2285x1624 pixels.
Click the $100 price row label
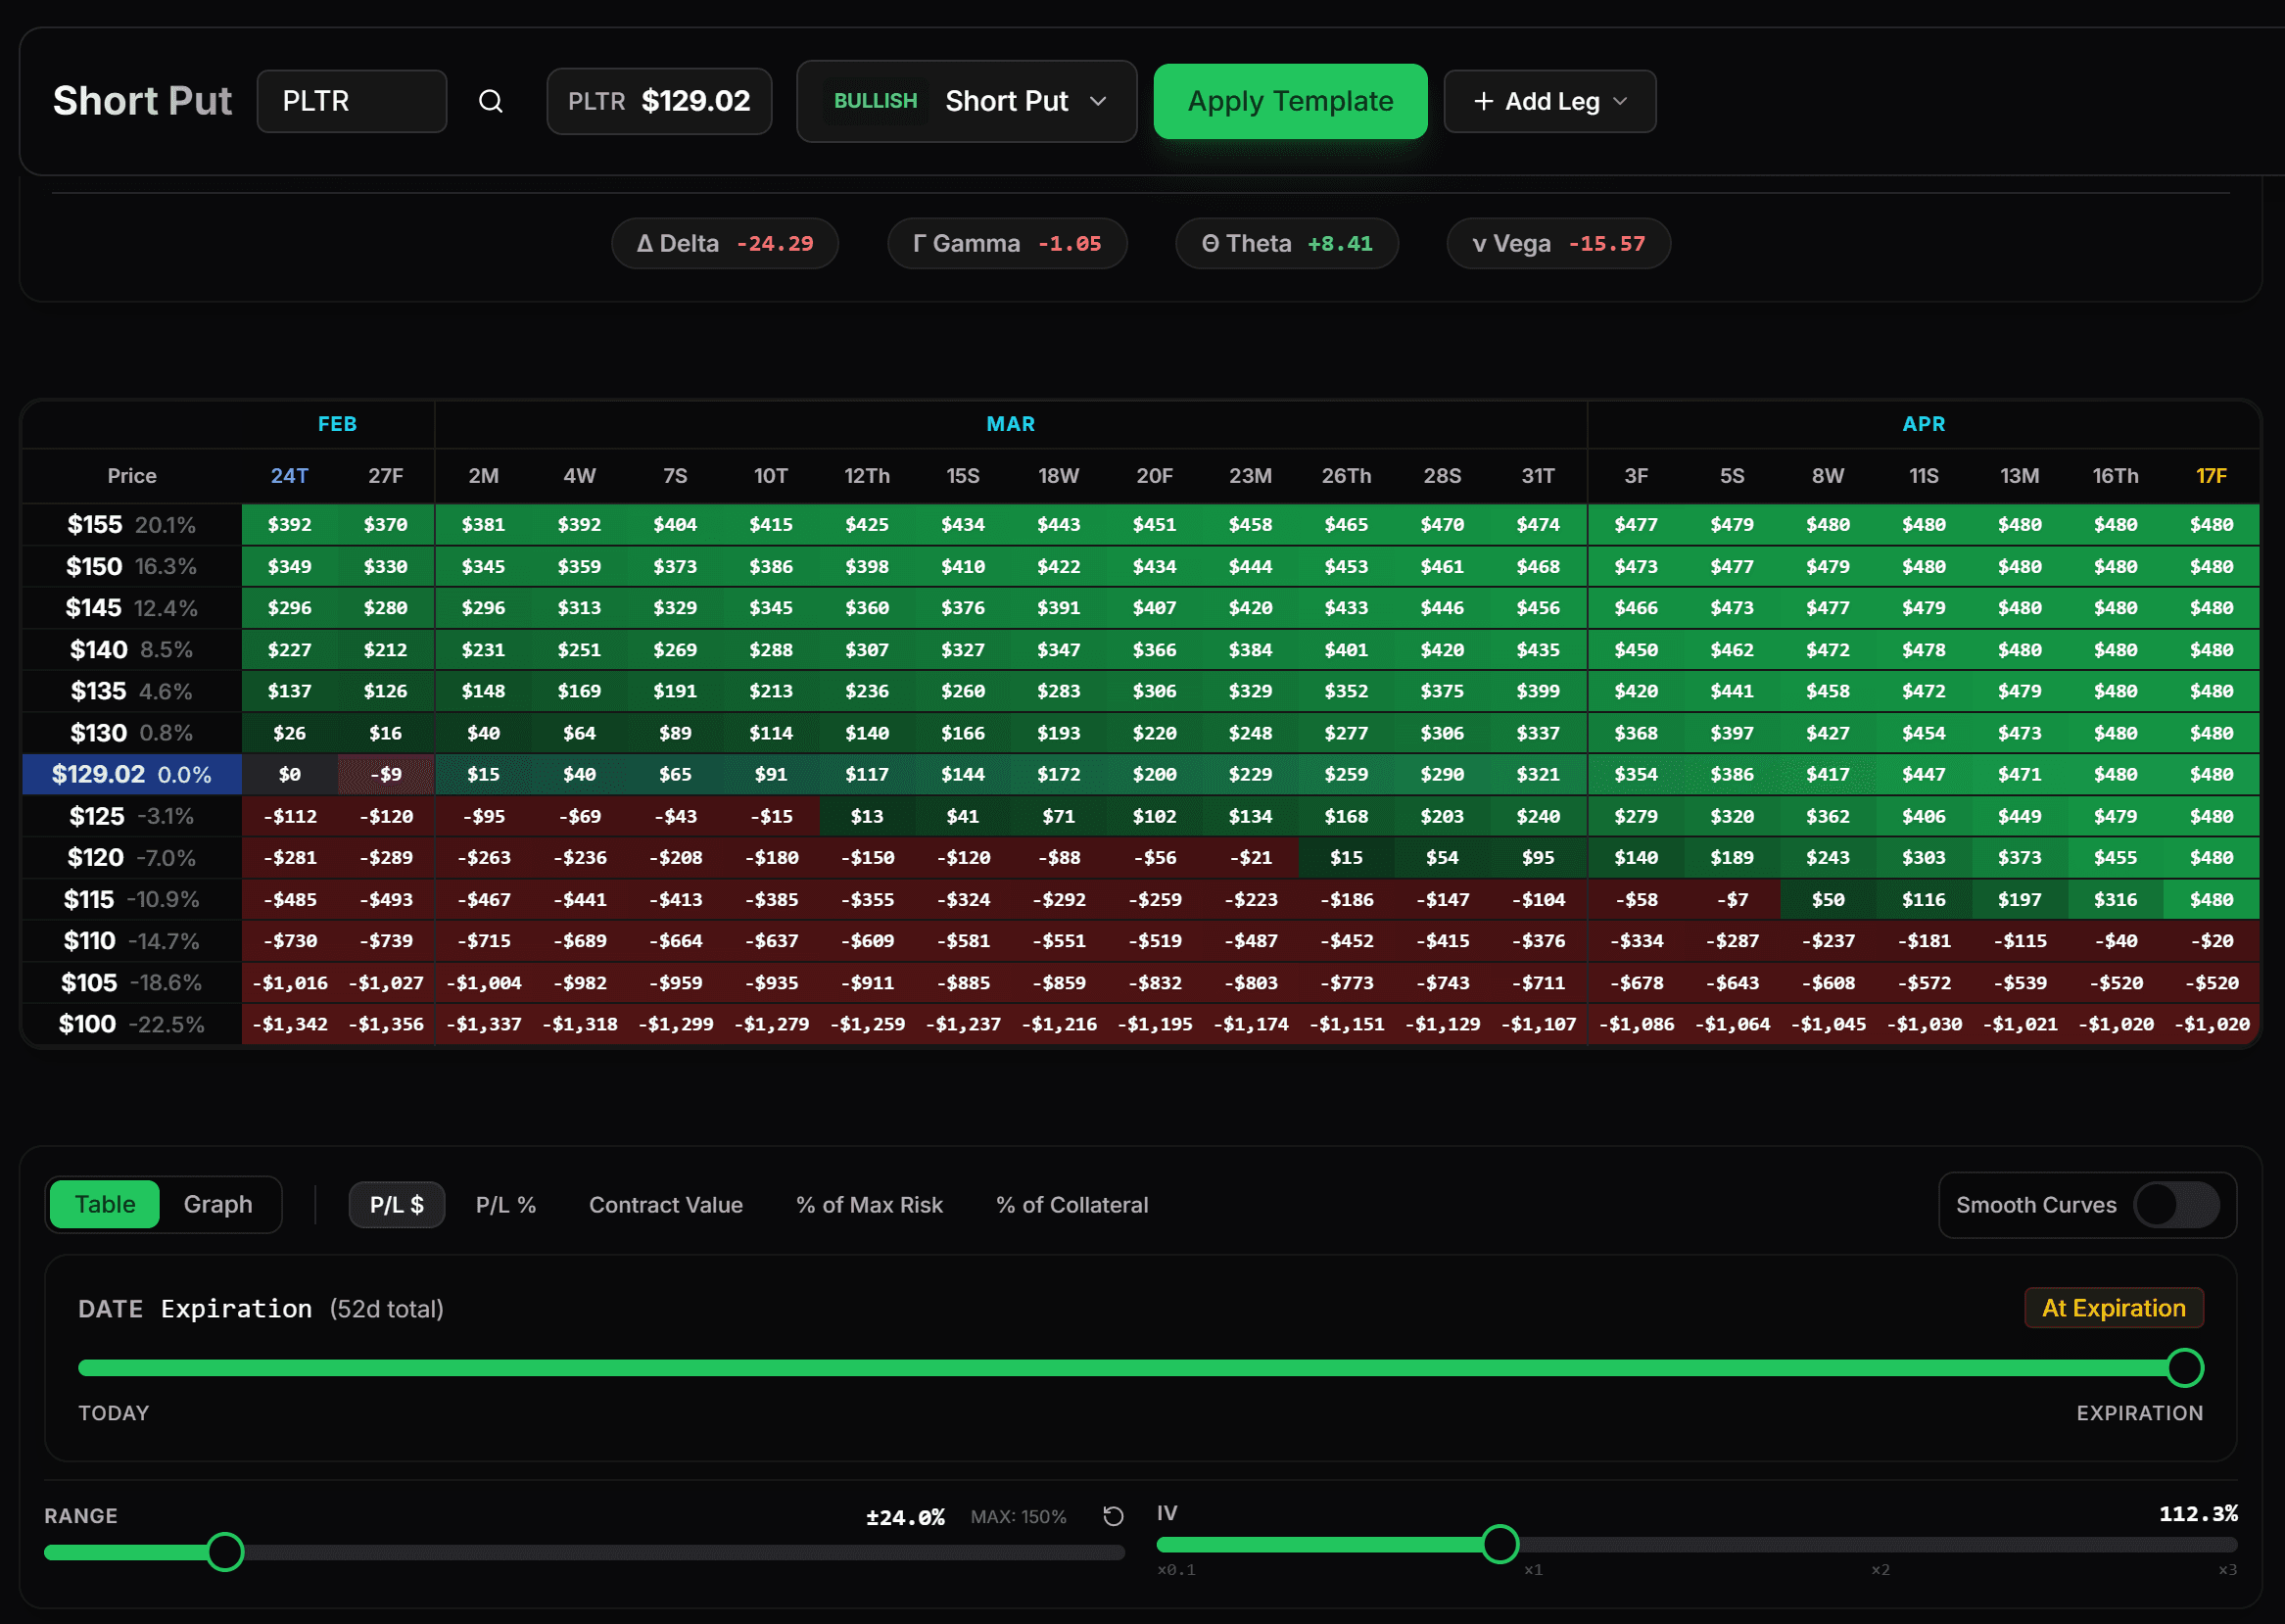pyautogui.click(x=132, y=1024)
